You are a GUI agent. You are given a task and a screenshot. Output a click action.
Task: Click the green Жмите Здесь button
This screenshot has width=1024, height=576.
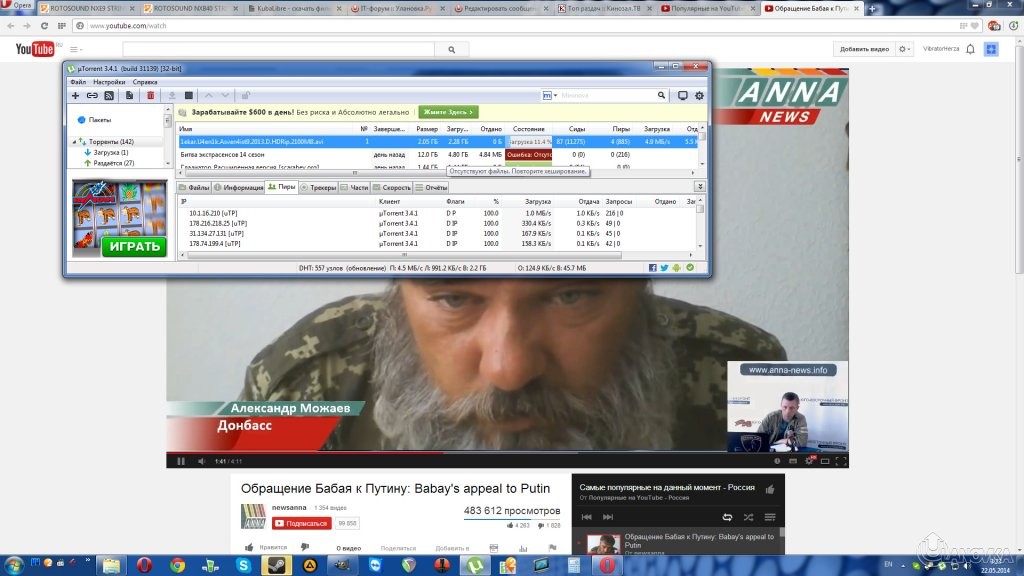[x=448, y=112]
